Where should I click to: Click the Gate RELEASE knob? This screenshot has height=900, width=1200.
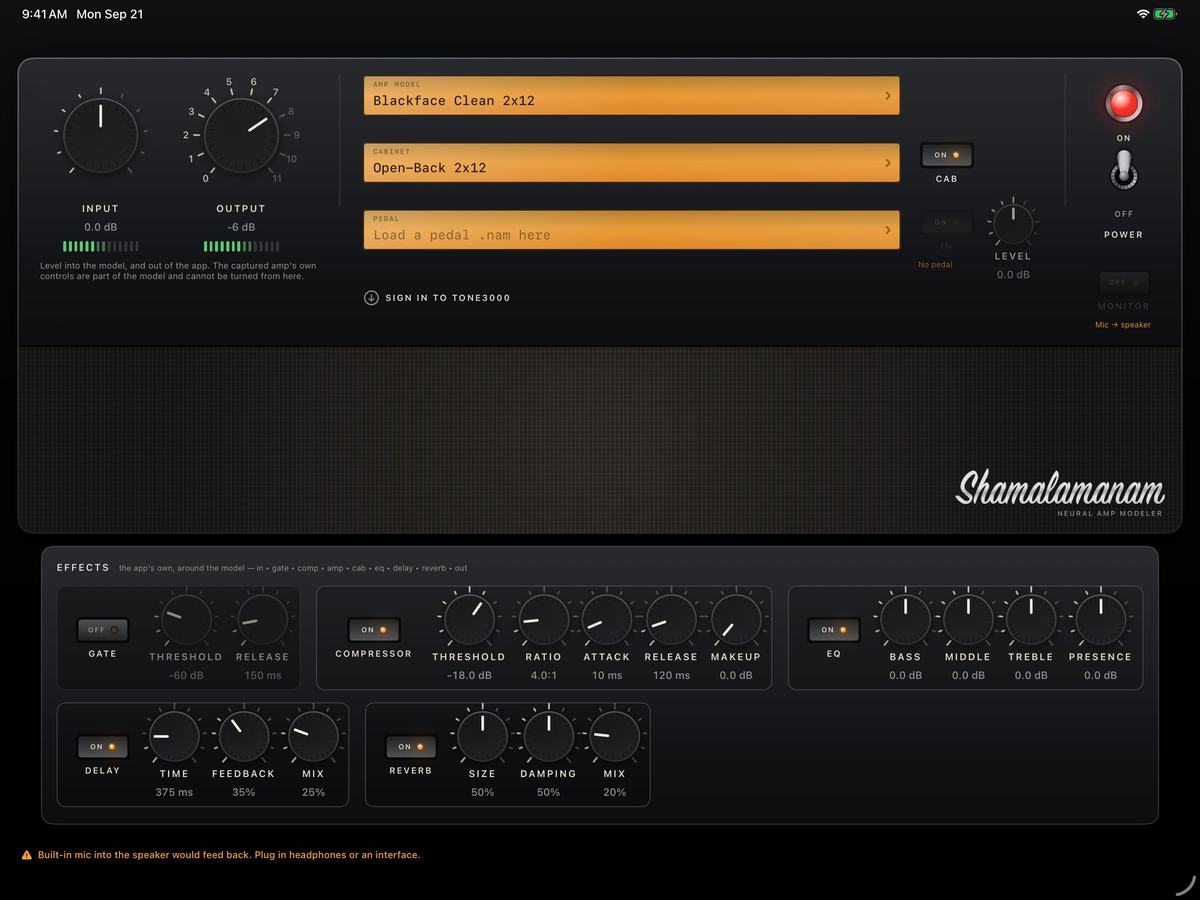[x=262, y=619]
